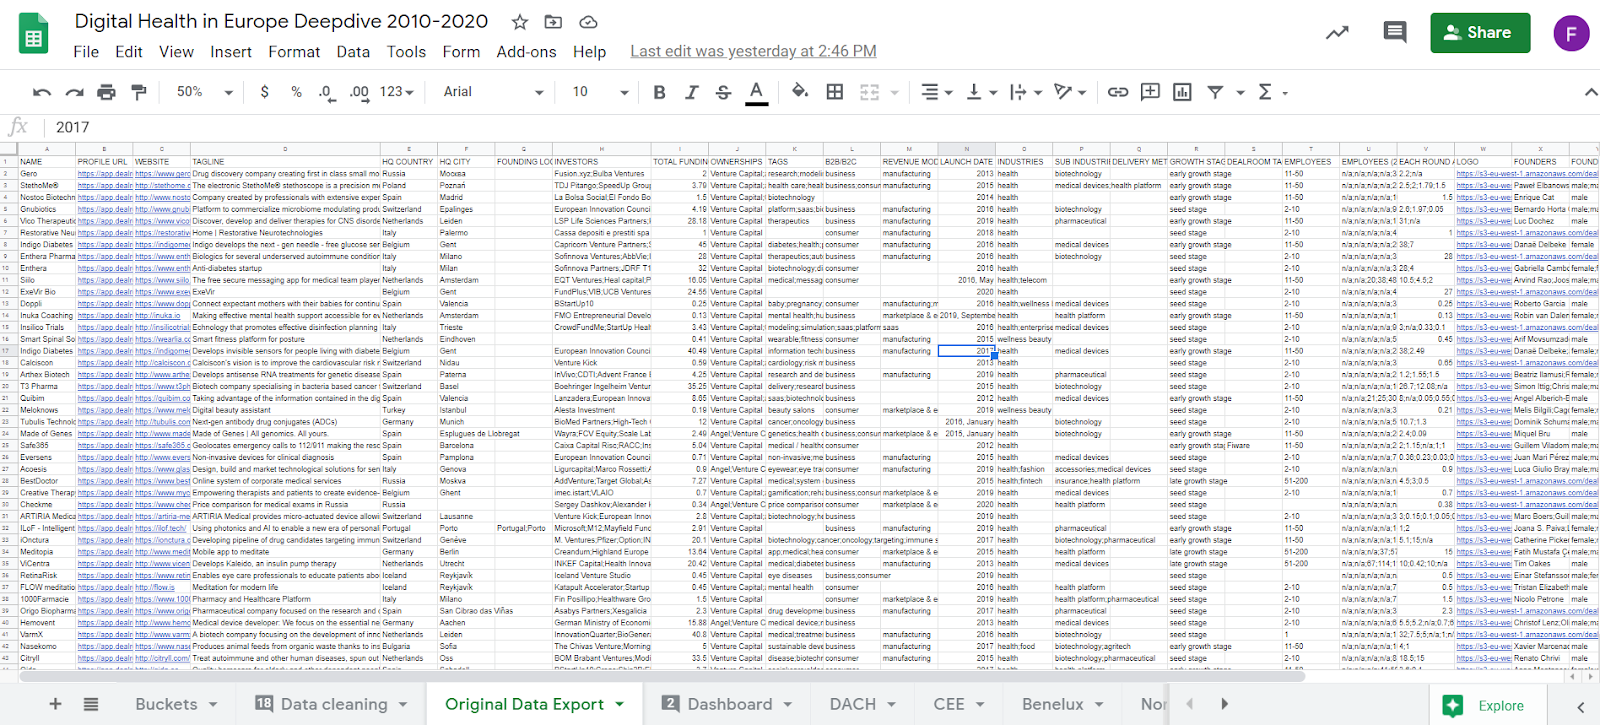Open the fill color picker
Screen dimensions: 1600x725
800,92
